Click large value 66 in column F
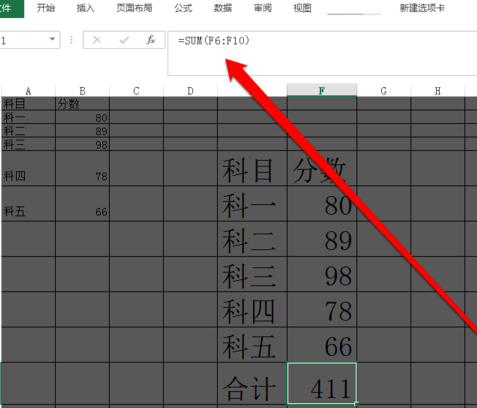The image size is (477, 408). click(322, 345)
